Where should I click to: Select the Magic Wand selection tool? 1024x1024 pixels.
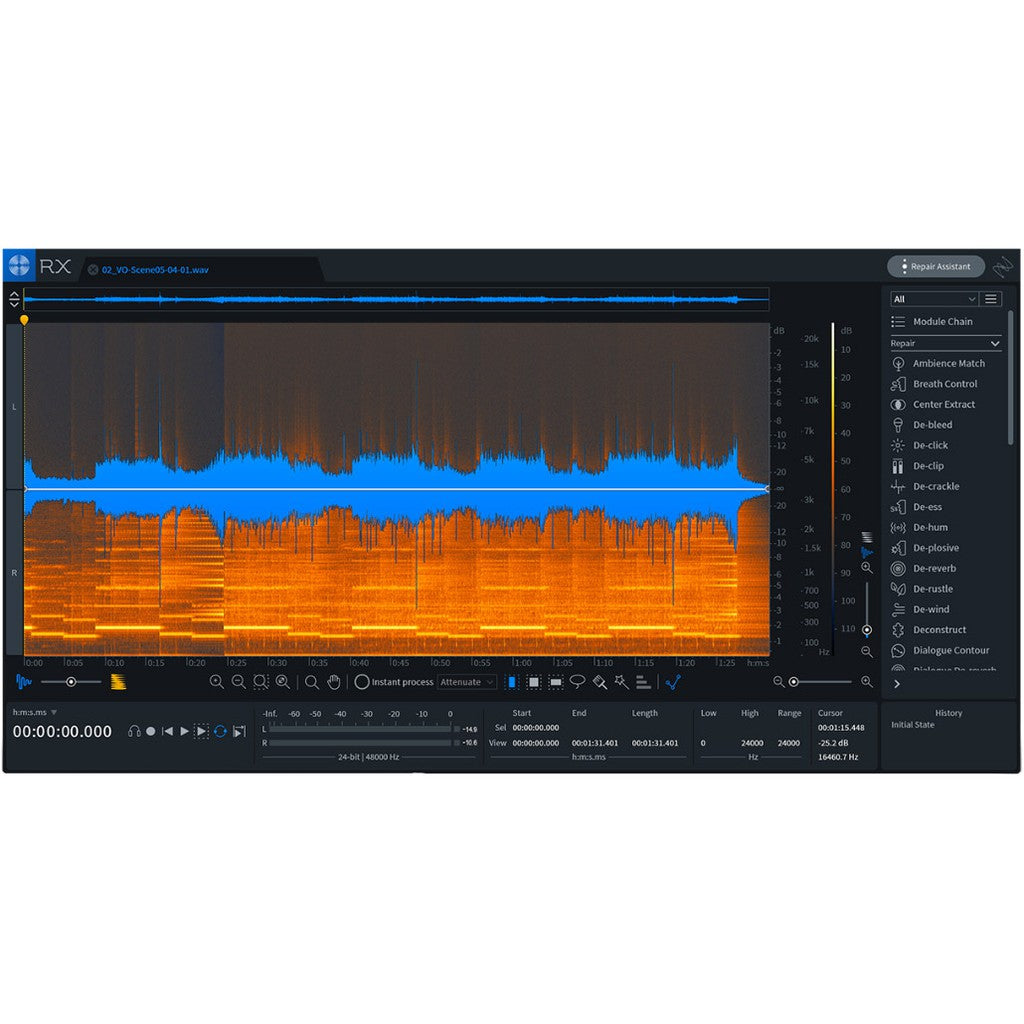tap(622, 682)
